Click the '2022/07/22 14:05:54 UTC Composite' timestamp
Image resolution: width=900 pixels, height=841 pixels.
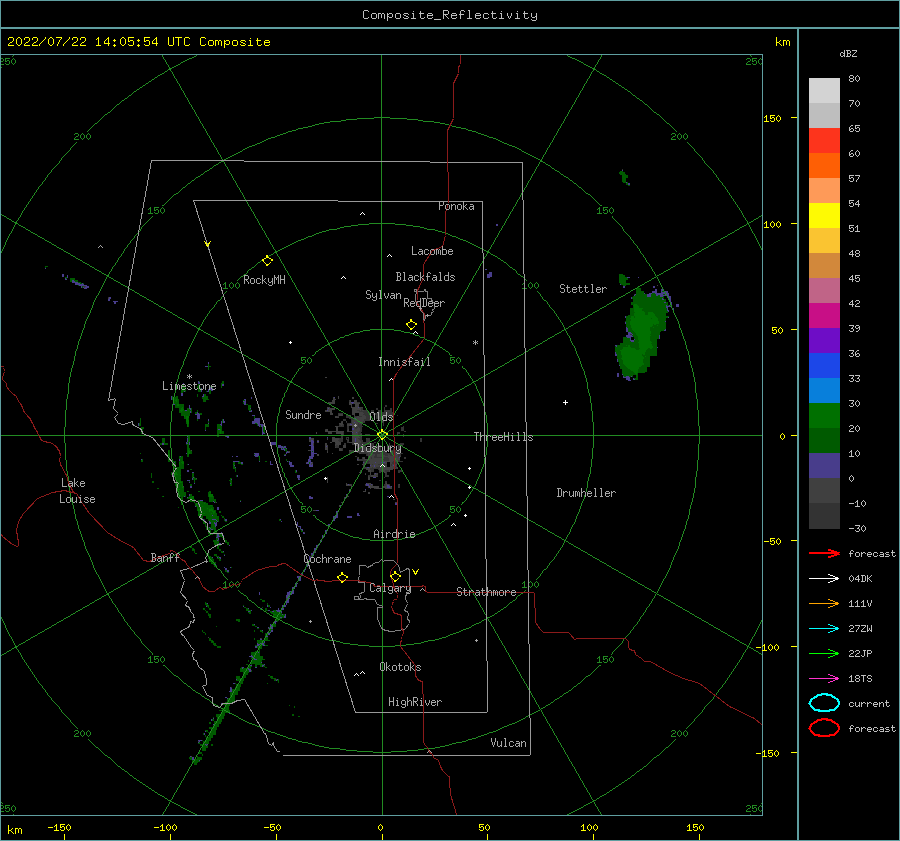[x=138, y=42]
